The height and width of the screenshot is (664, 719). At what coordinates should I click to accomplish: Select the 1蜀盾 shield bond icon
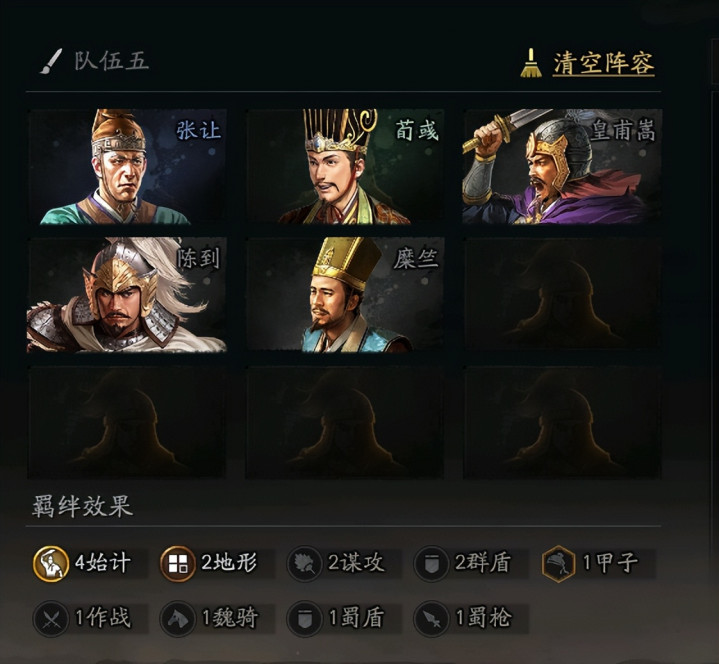304,619
